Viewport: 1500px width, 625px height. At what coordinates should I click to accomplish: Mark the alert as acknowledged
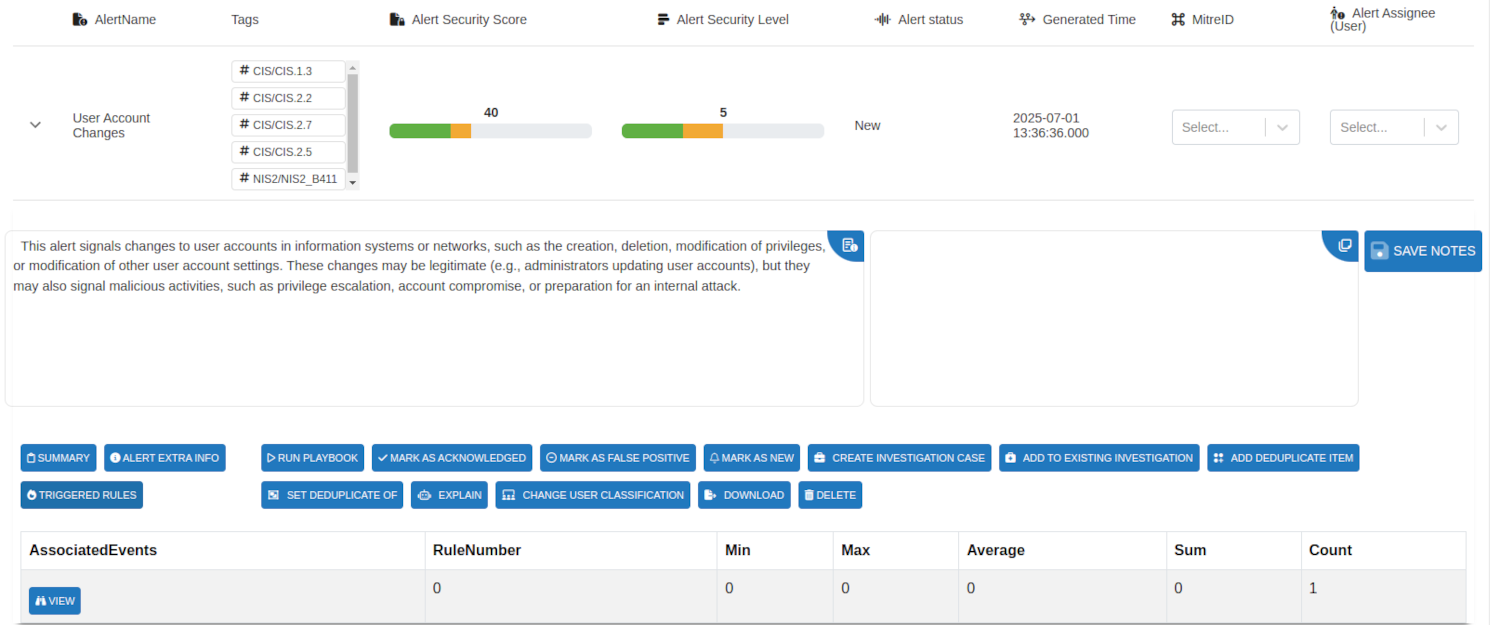[x=451, y=458]
